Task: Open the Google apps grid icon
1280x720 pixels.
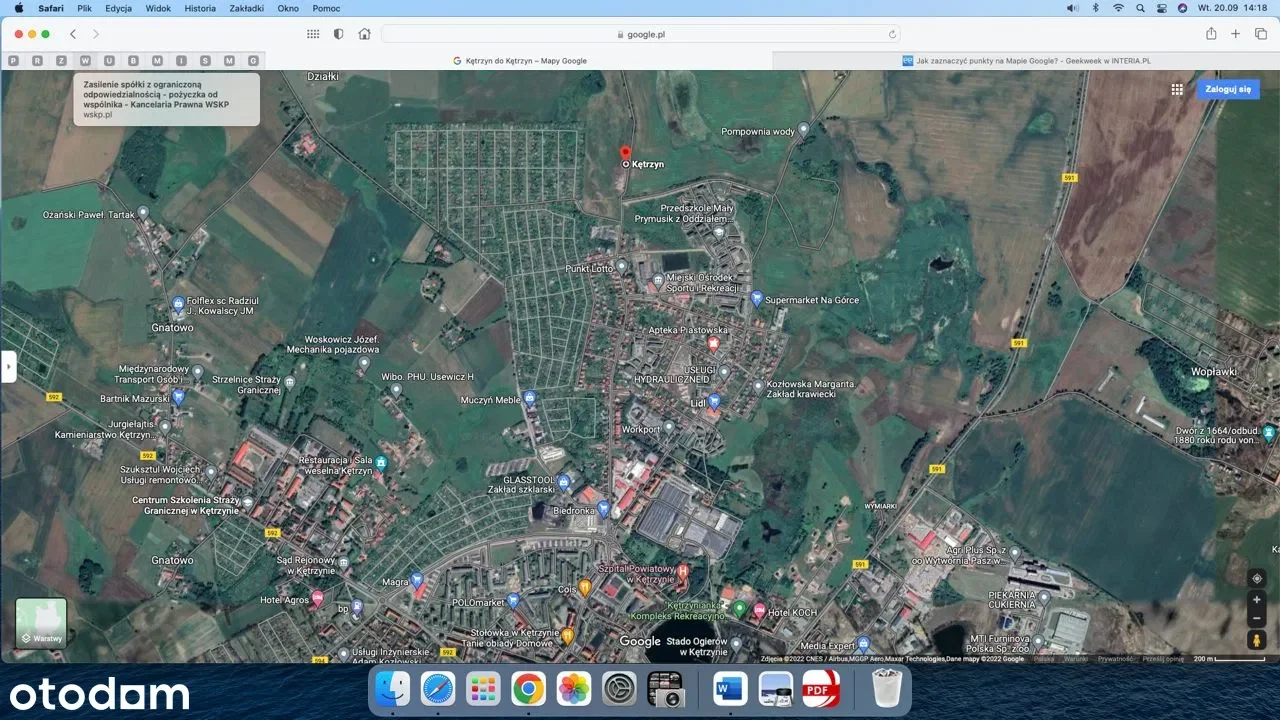Action: pyautogui.click(x=1177, y=89)
